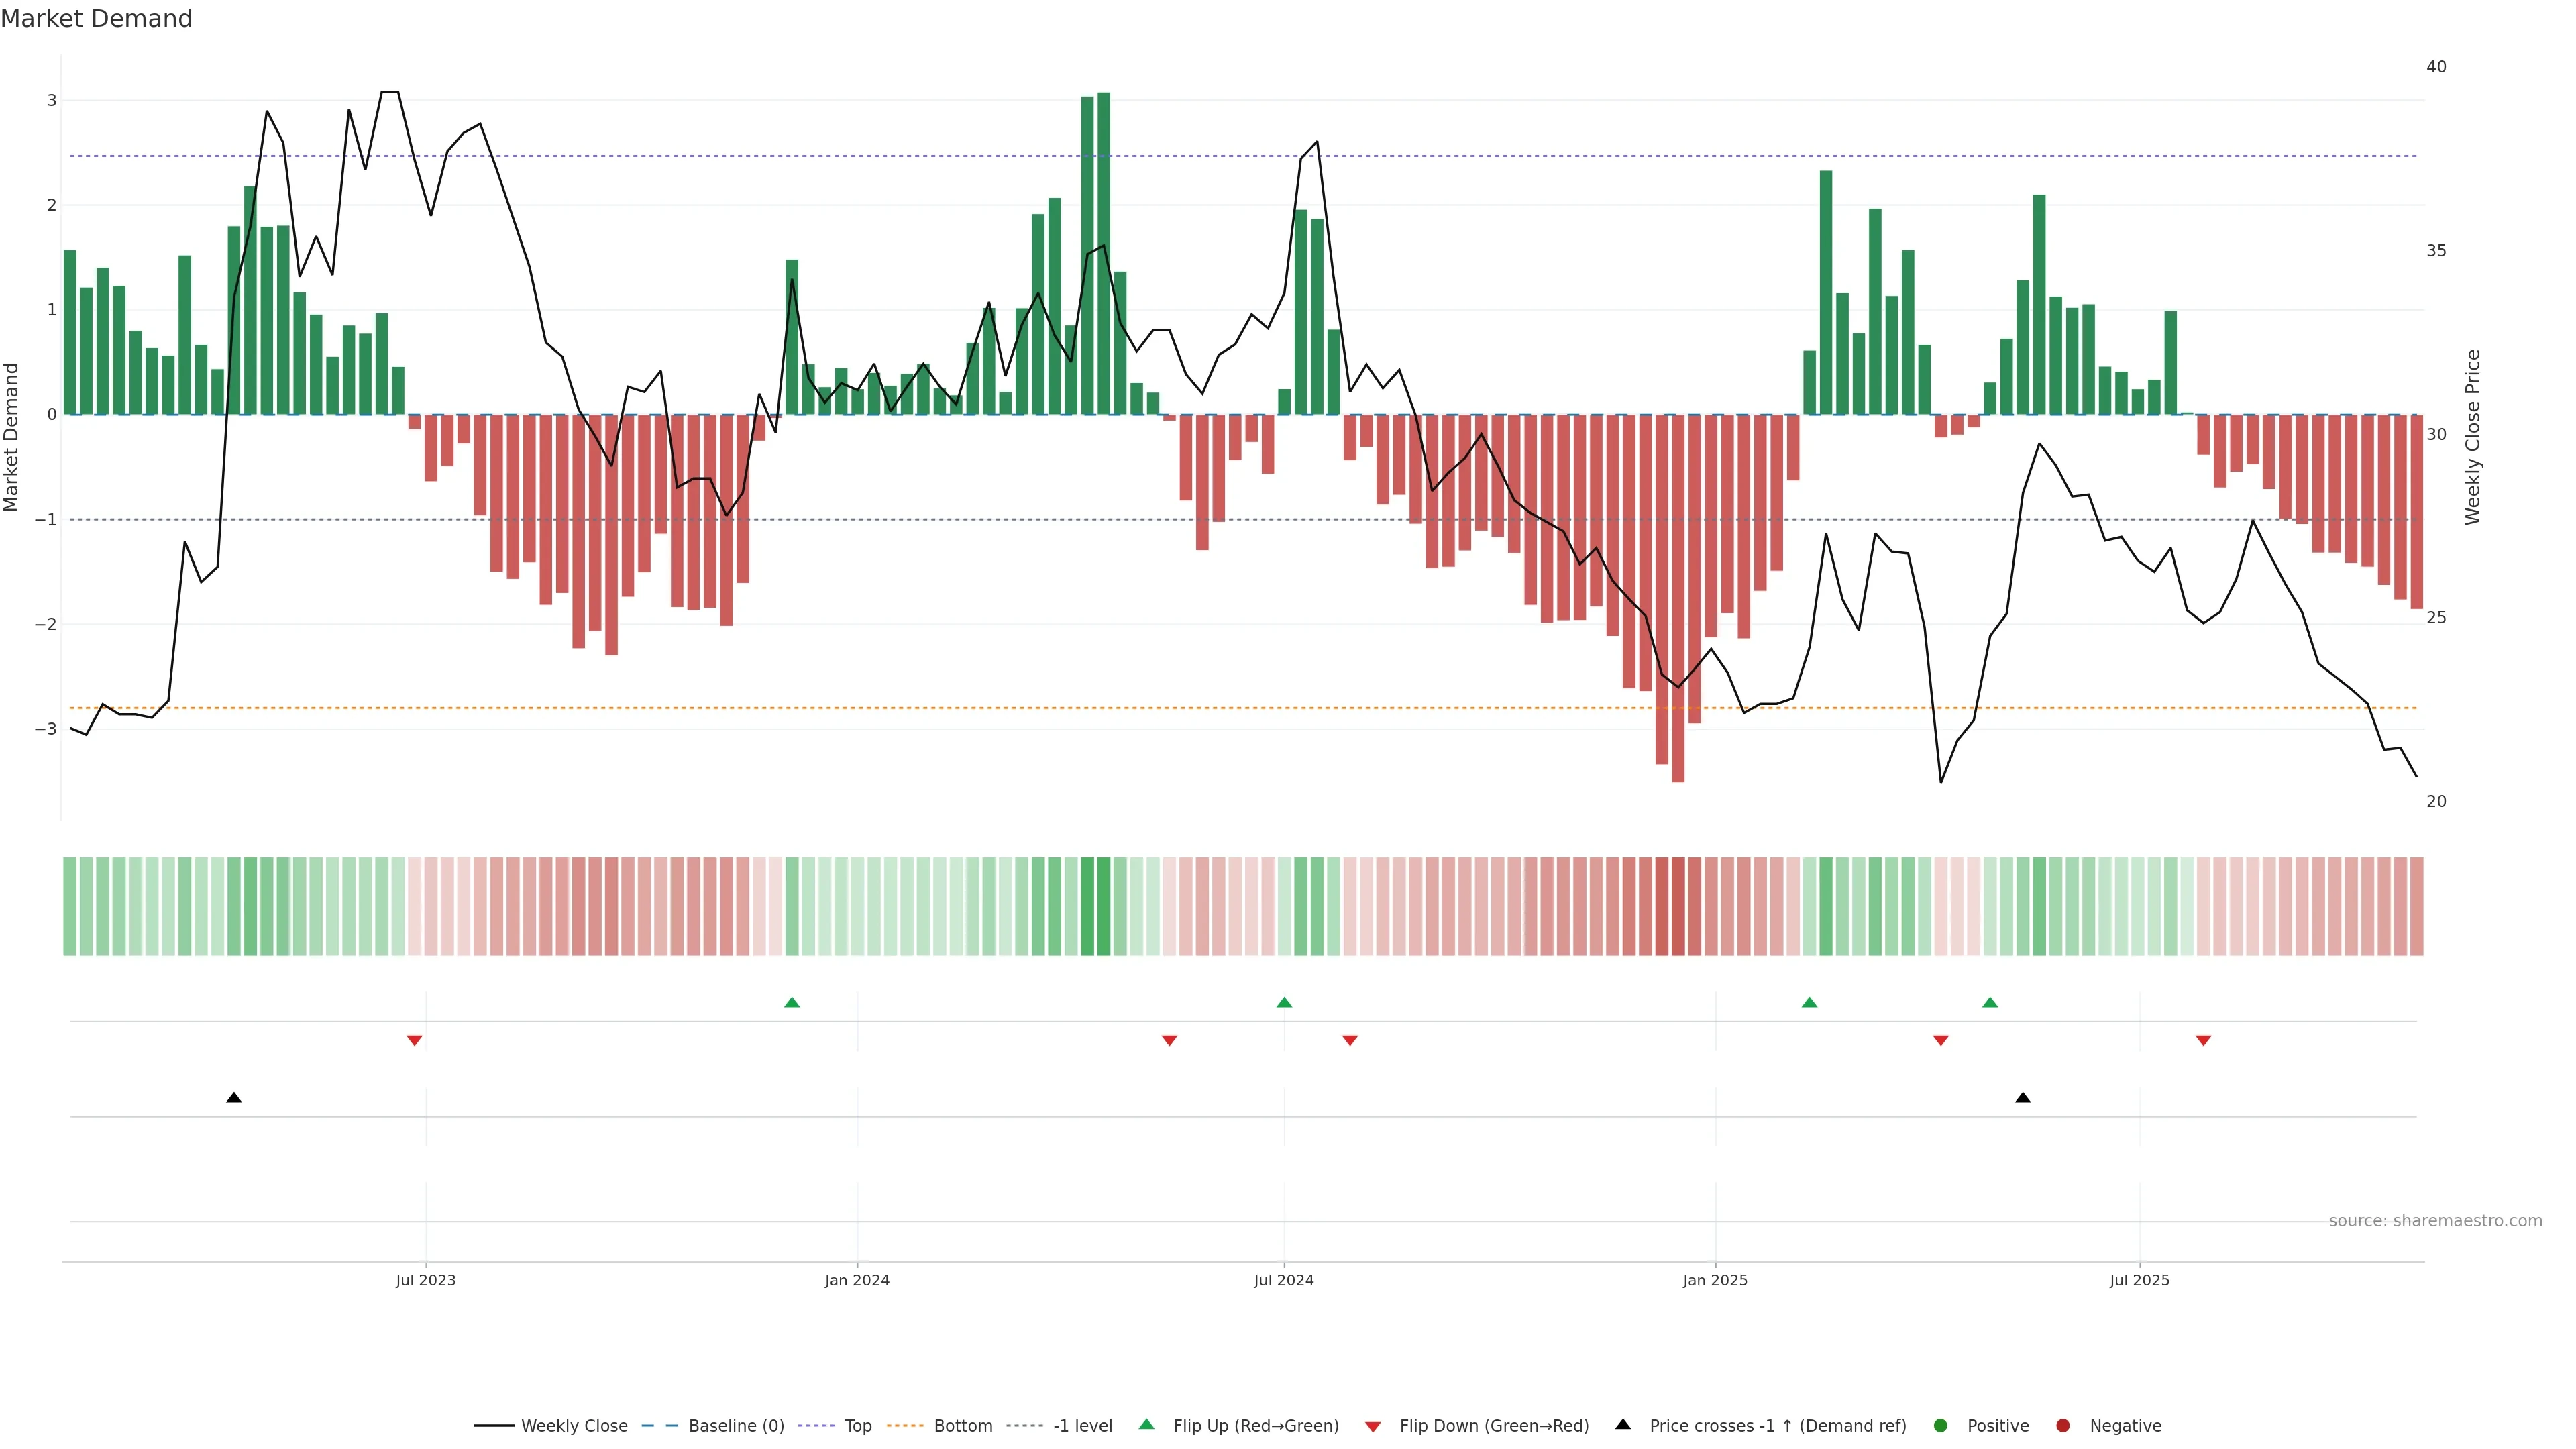Screen dimensions: 2576x1449
Task: Click the first green flip-up marker near Dec 2023
Action: point(792,1002)
